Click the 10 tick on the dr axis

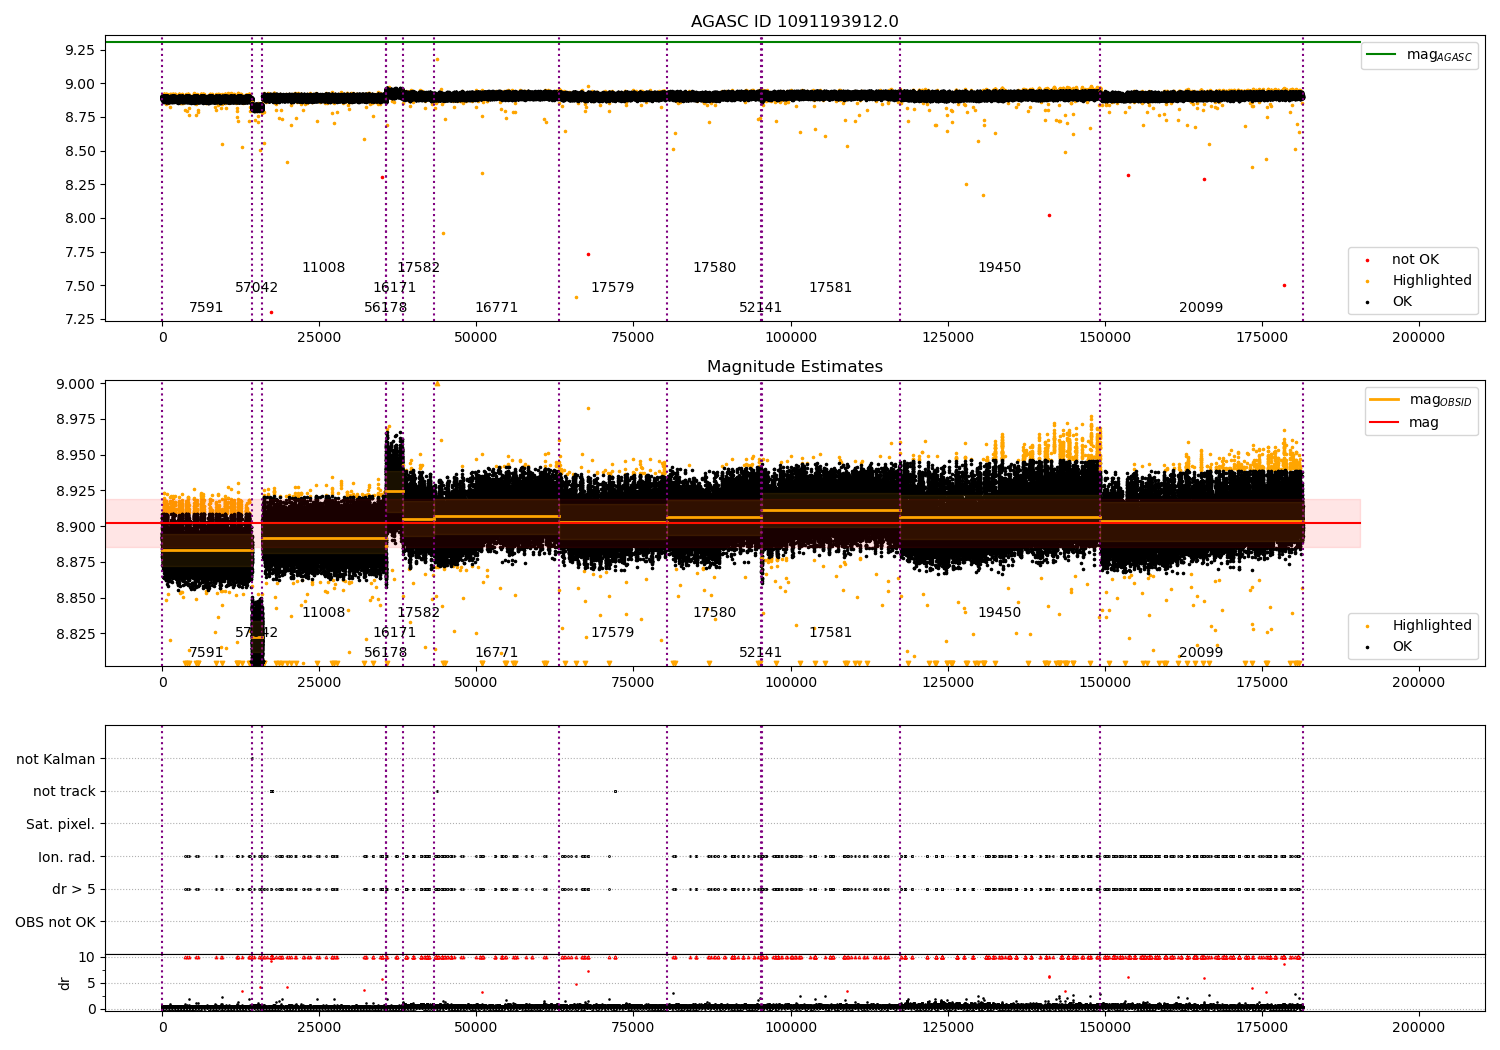[x=87, y=957]
